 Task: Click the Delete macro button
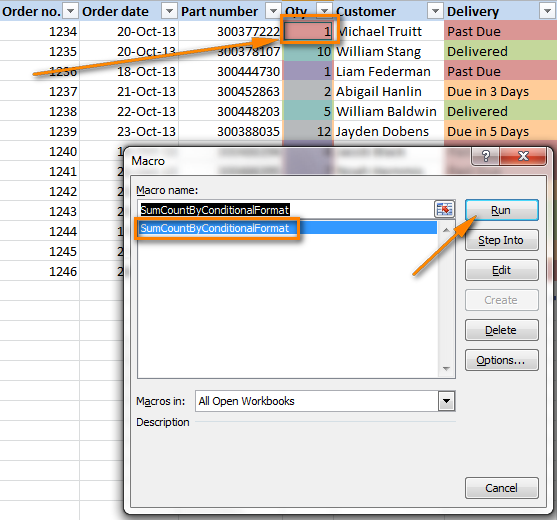(x=502, y=330)
